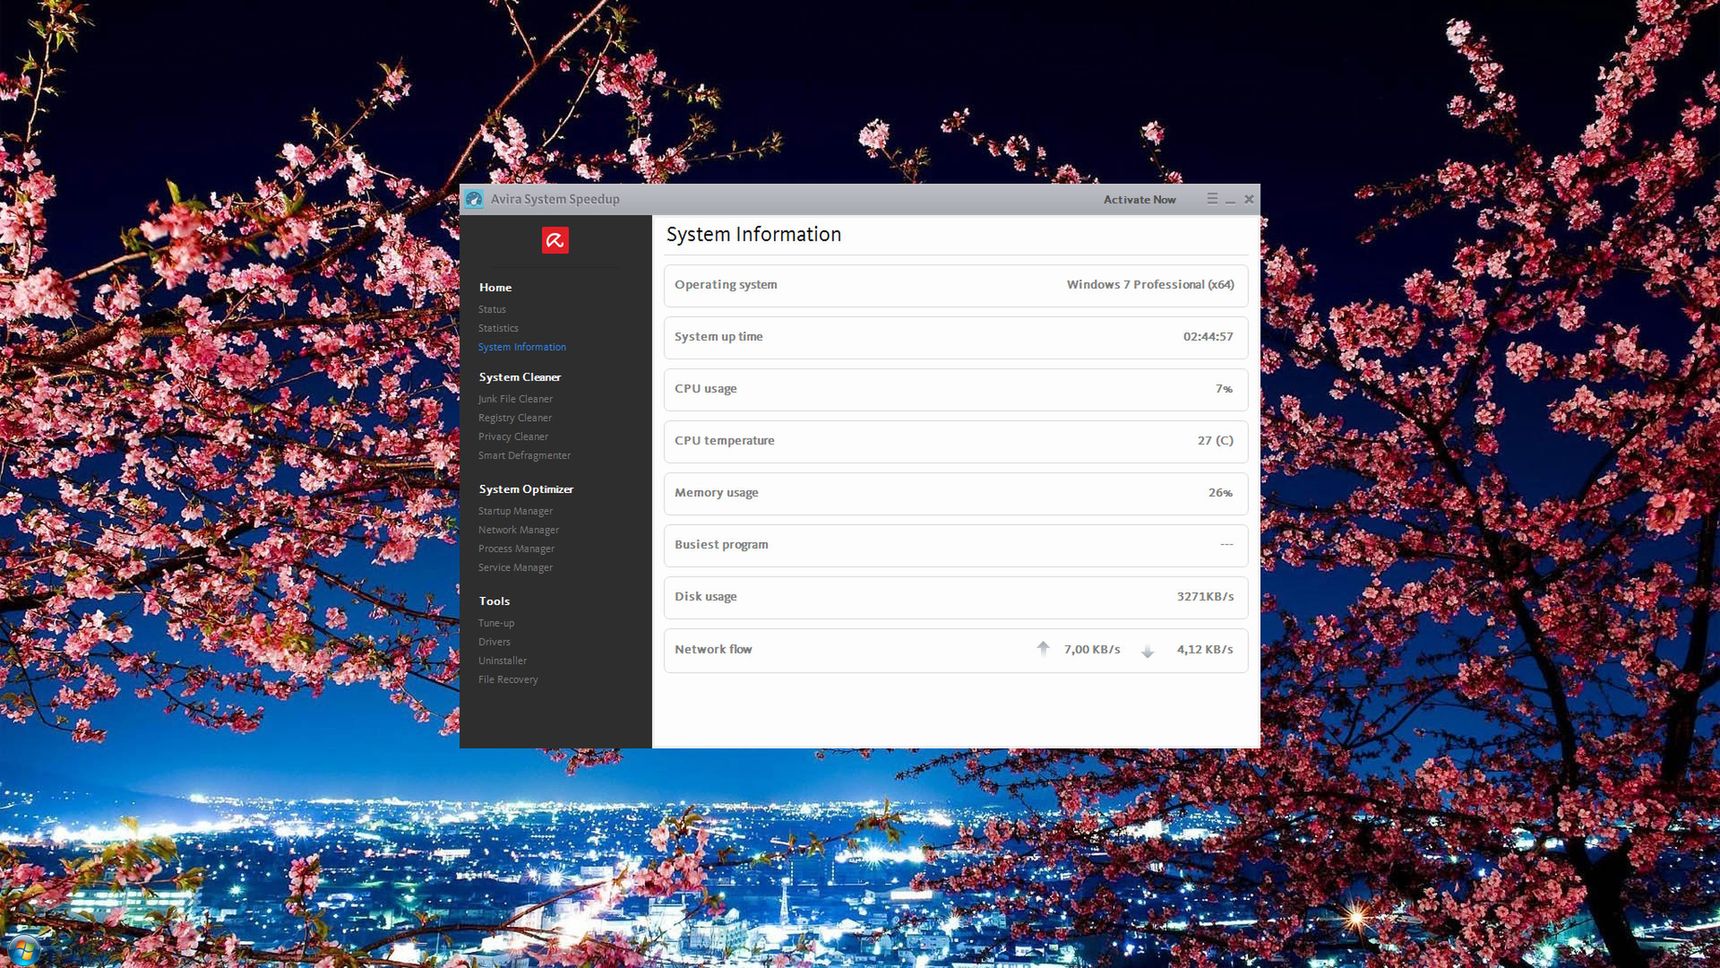Select System Information in sidebar
This screenshot has width=1720, height=968.
coord(522,347)
